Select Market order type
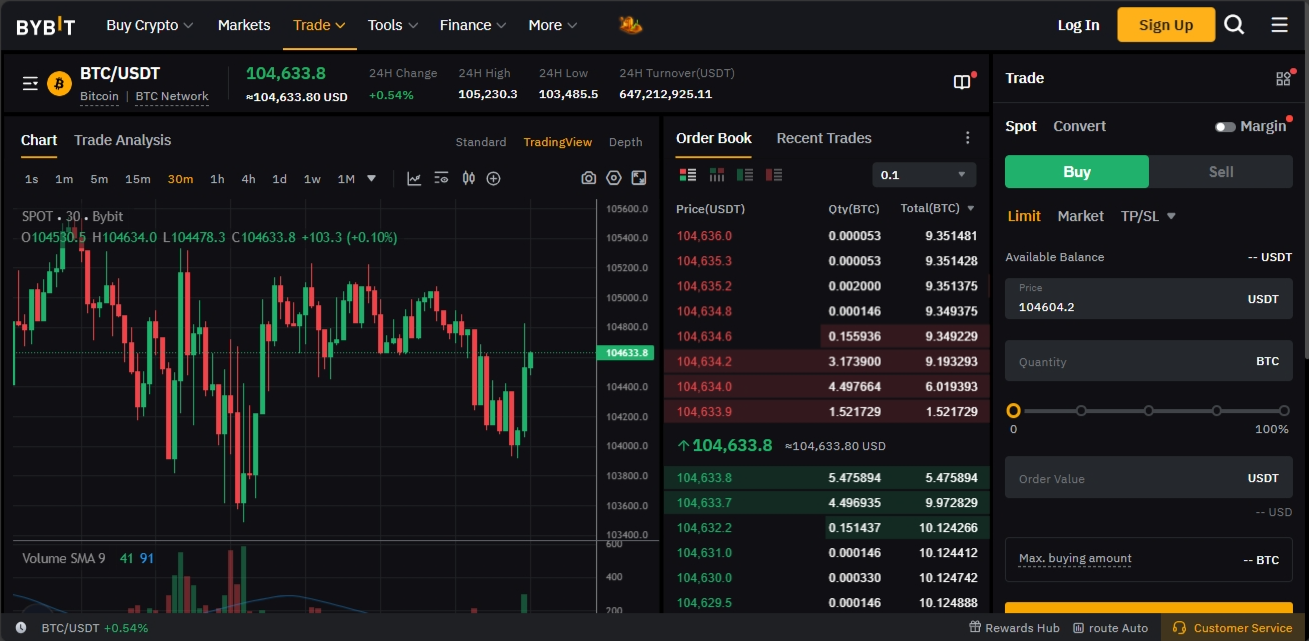Screen dimensions: 1309x641 click(1081, 216)
